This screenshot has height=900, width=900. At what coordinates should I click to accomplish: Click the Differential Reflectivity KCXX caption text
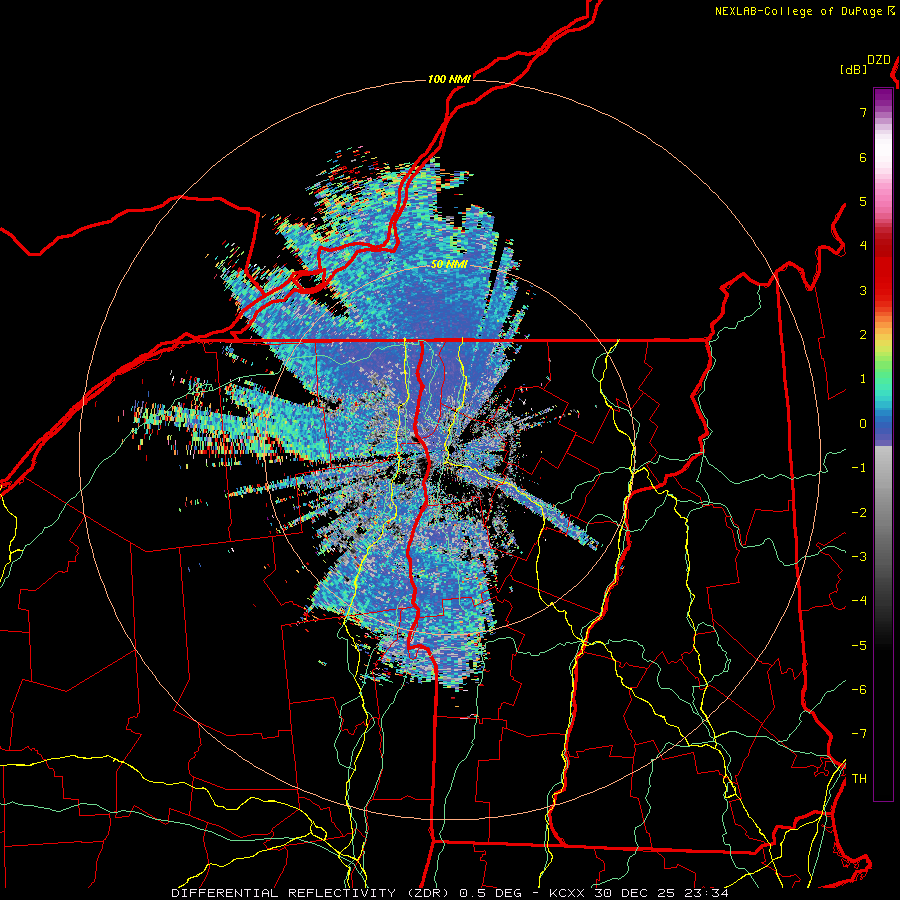[x=450, y=893]
